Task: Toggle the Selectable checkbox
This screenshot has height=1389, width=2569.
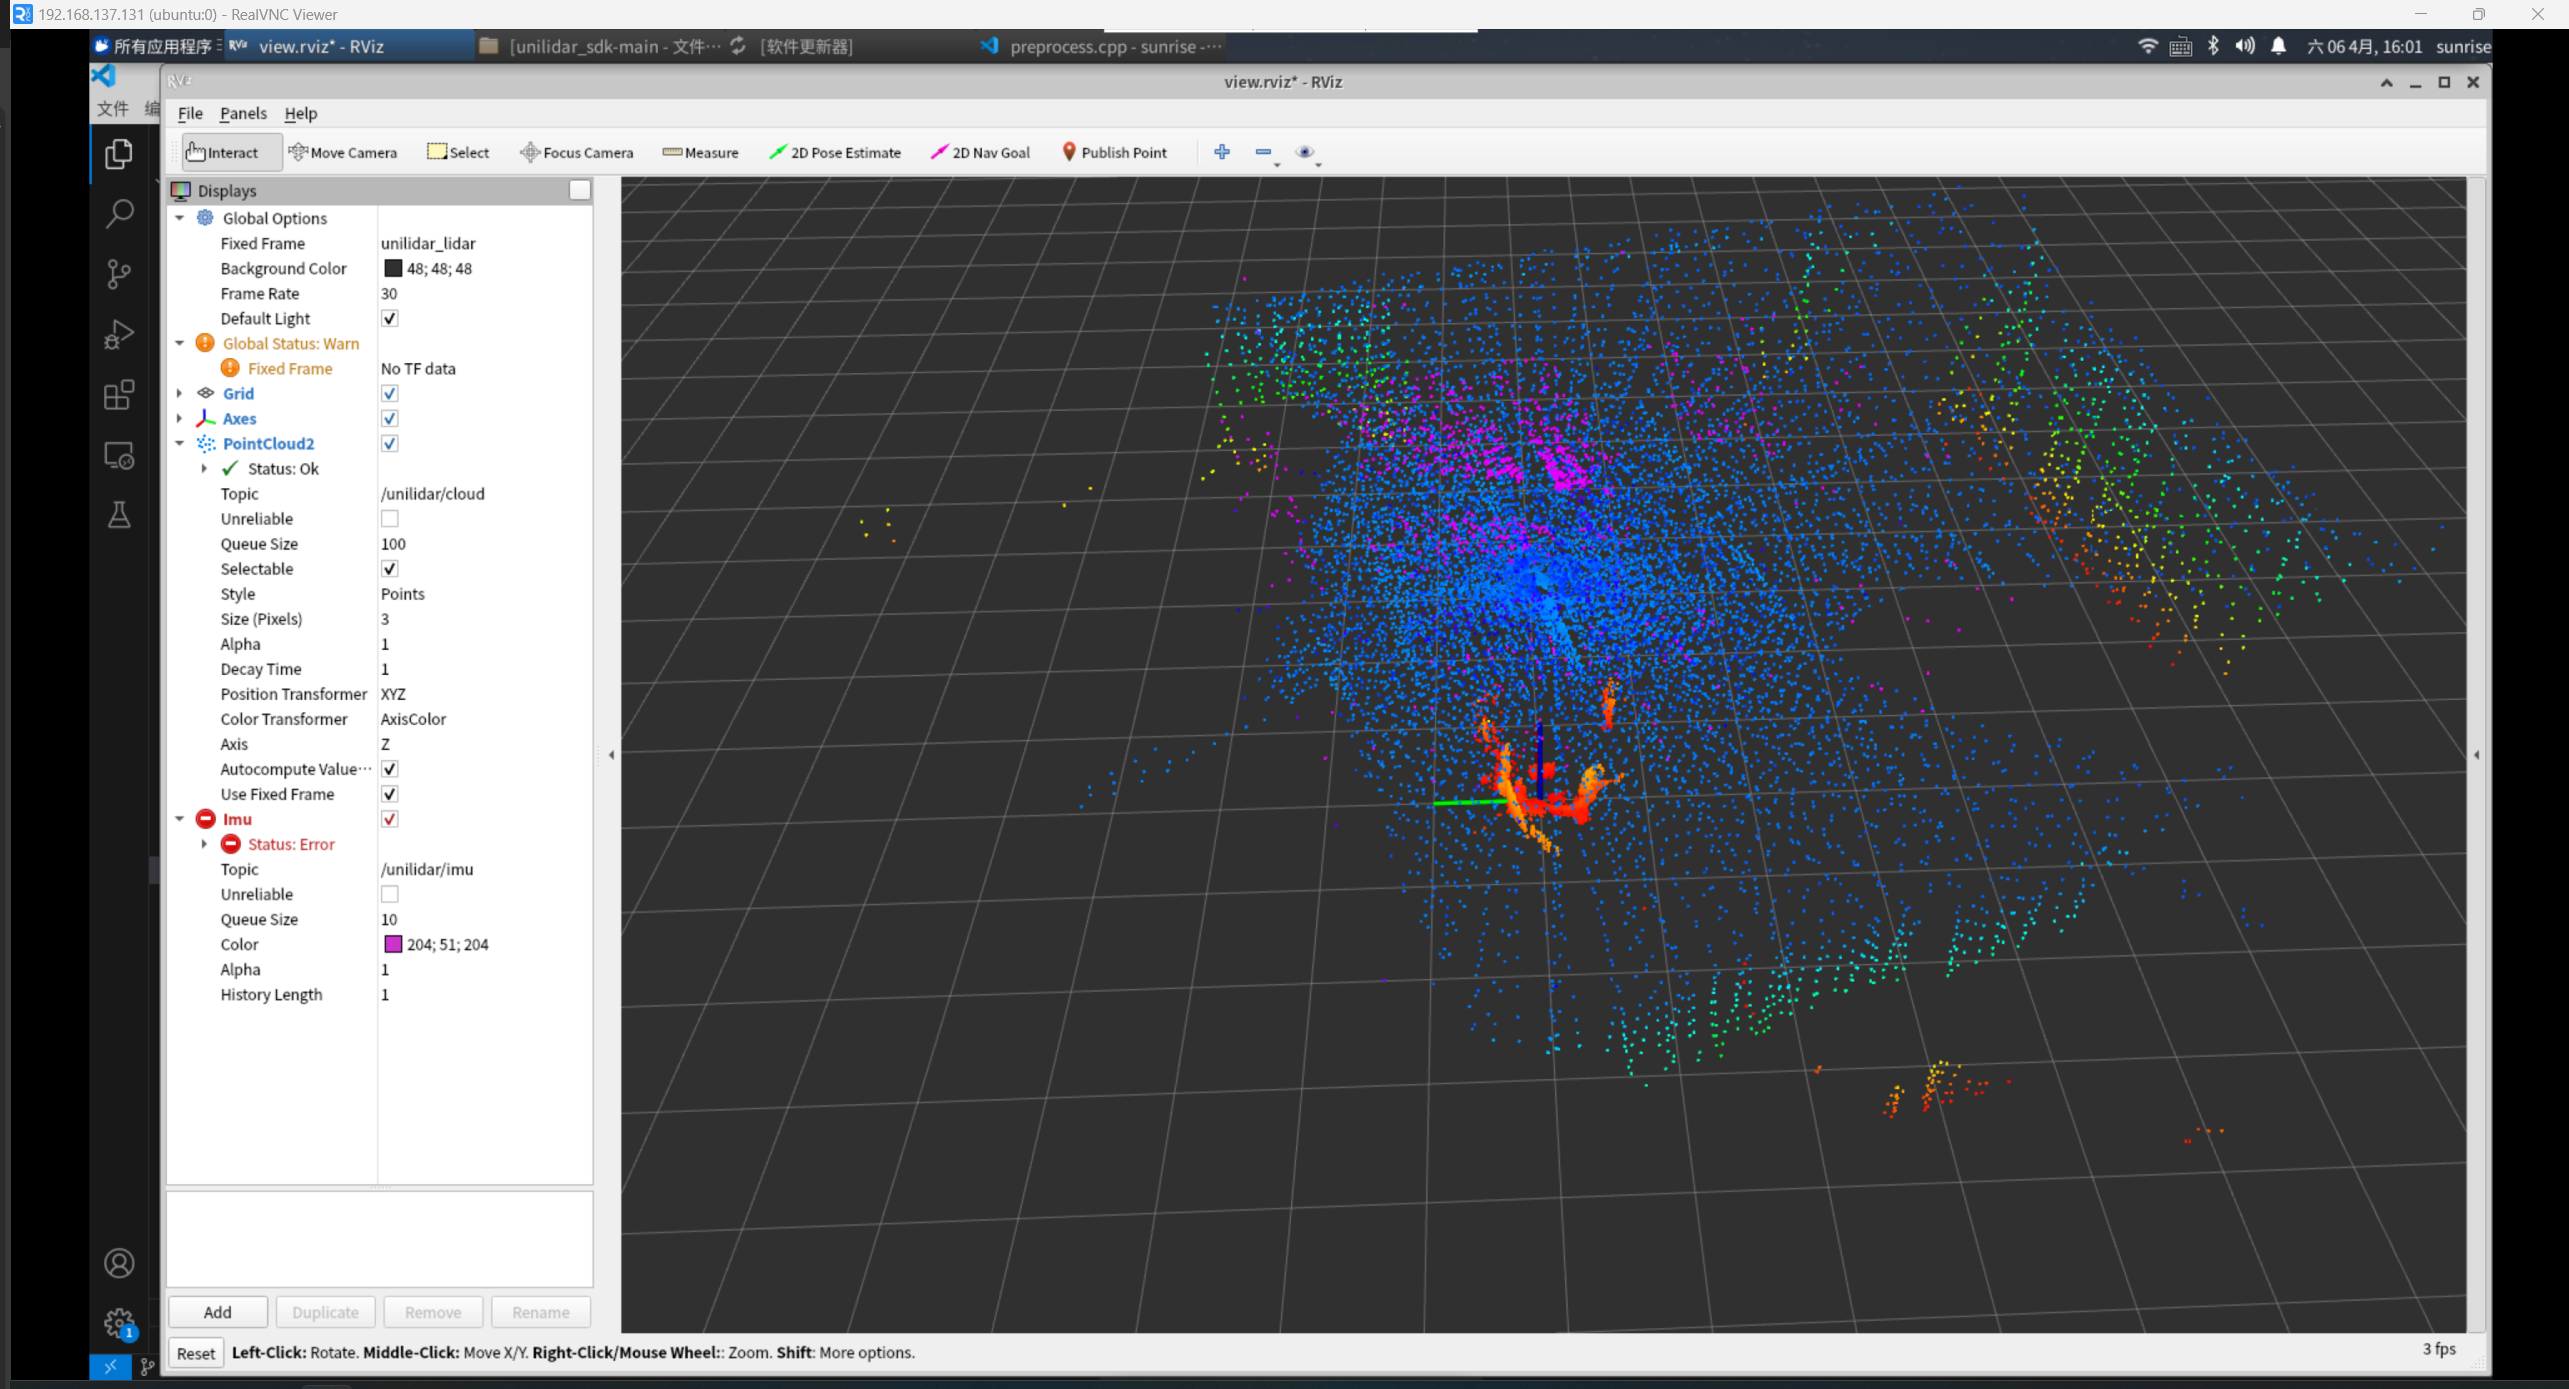Action: coord(390,568)
